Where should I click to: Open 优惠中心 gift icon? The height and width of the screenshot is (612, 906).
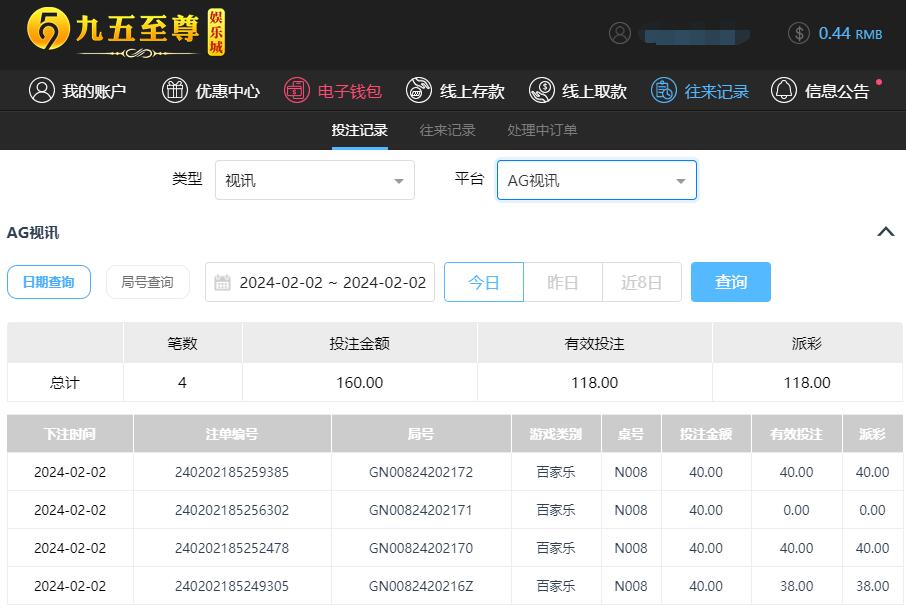click(x=174, y=91)
